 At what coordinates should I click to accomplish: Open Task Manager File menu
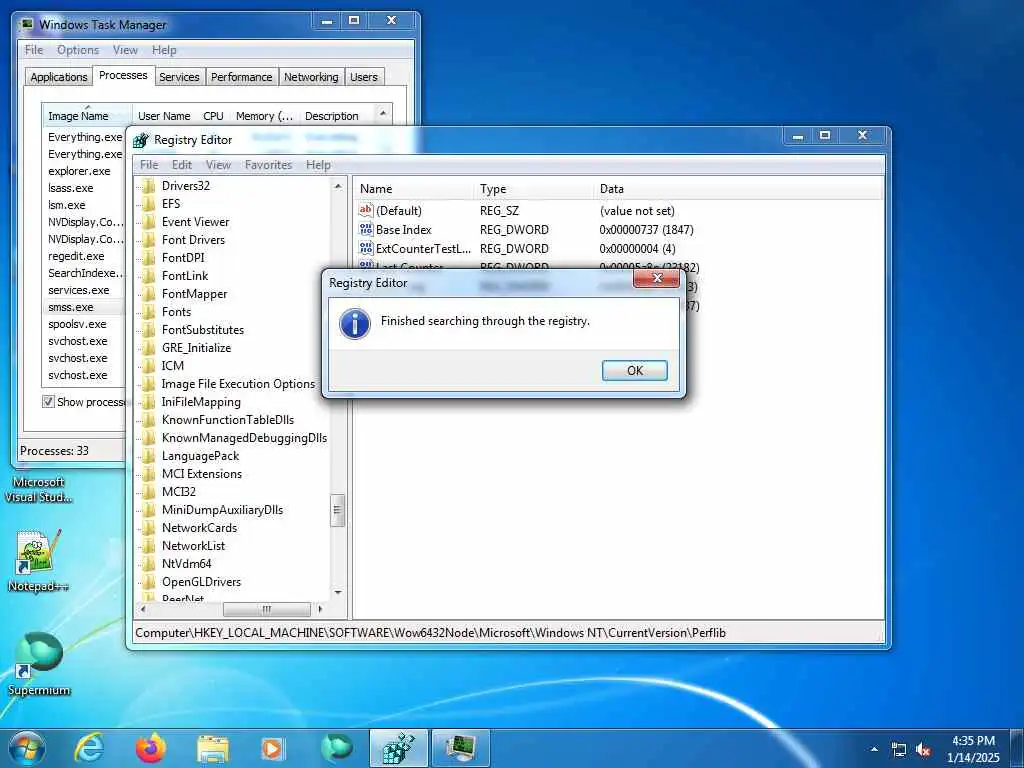[34, 50]
